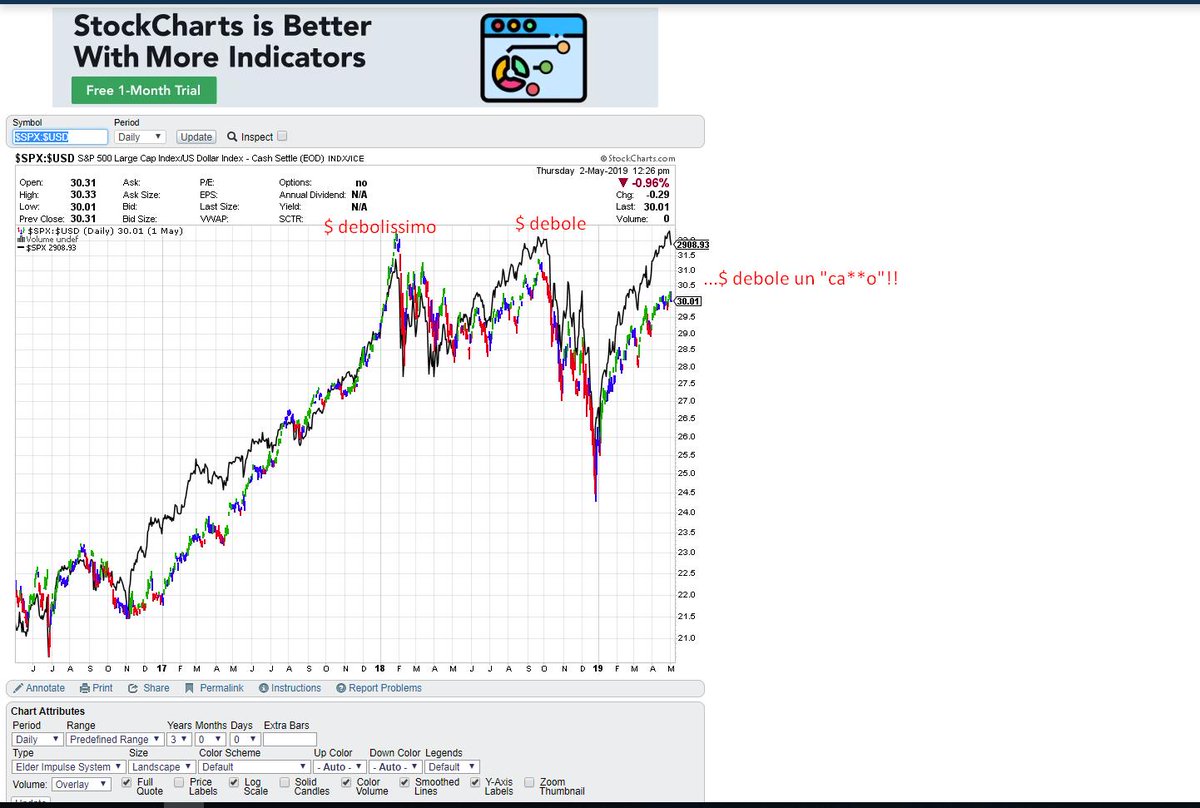Click the Chart Attributes heading
Viewport: 1200px width, 808px height.
(48, 711)
